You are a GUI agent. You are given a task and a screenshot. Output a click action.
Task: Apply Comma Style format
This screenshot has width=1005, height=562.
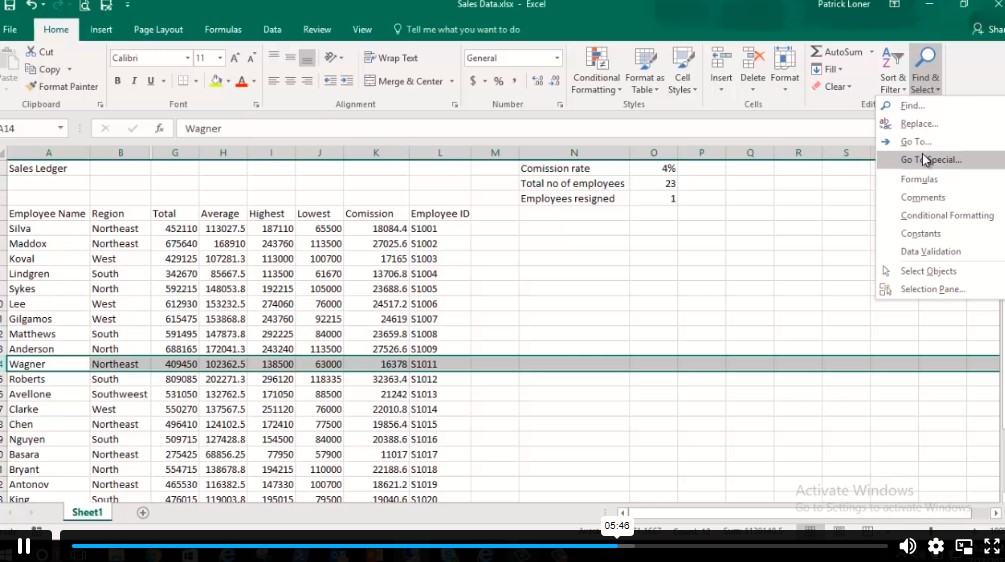pyautogui.click(x=514, y=81)
